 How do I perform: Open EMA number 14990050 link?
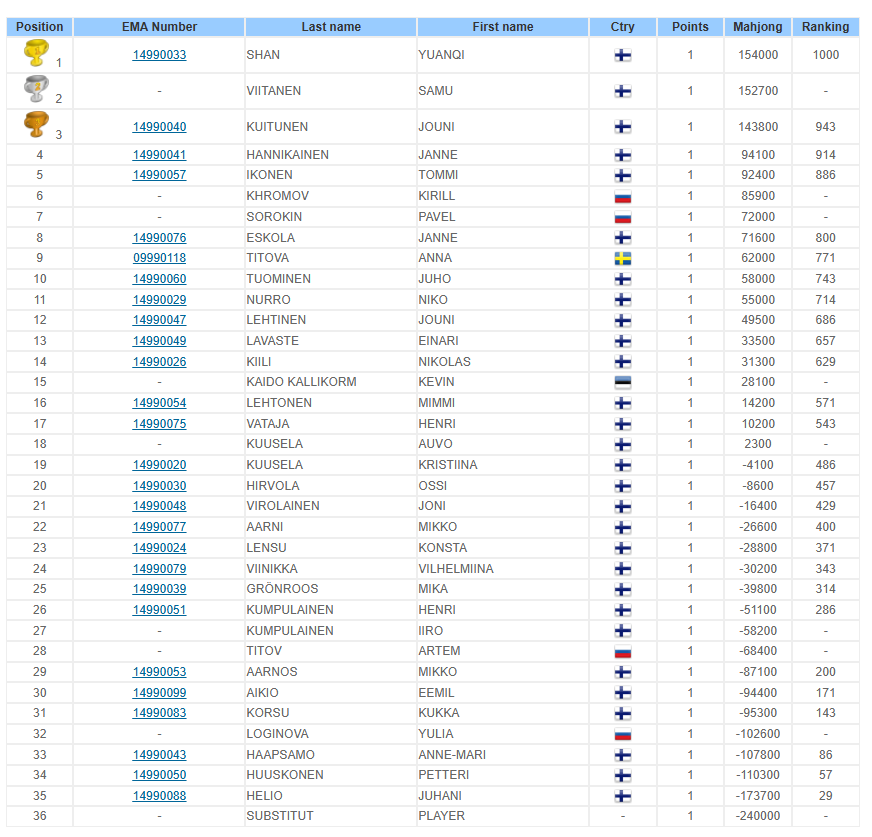[159, 775]
